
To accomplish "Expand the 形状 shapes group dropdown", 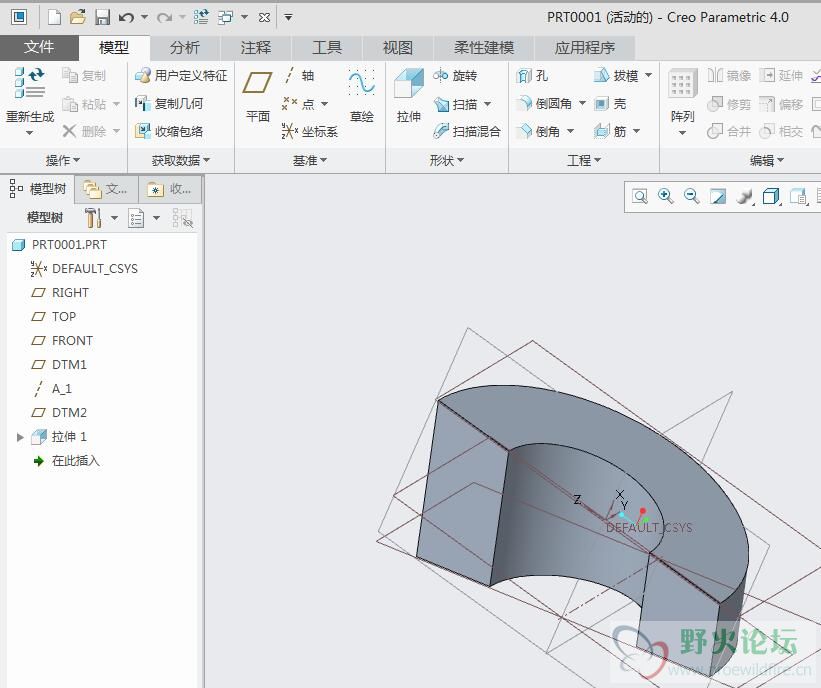I will [x=447, y=160].
